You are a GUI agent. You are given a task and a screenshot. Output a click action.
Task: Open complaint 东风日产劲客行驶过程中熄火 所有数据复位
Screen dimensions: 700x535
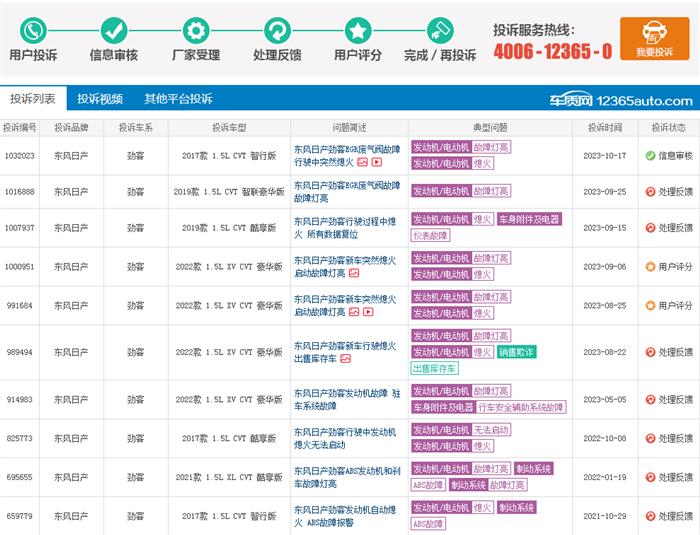[345, 228]
